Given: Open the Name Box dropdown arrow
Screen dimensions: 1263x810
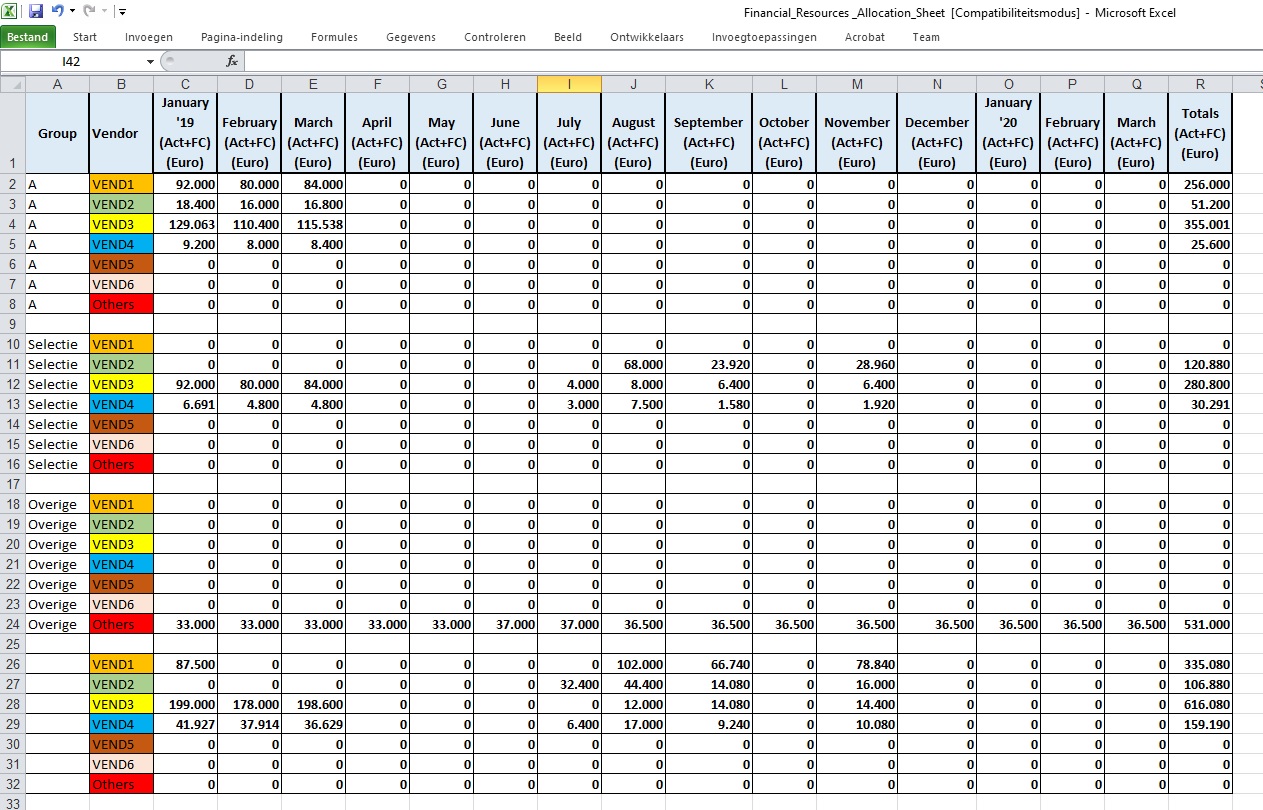Looking at the screenshot, I should coord(150,61).
